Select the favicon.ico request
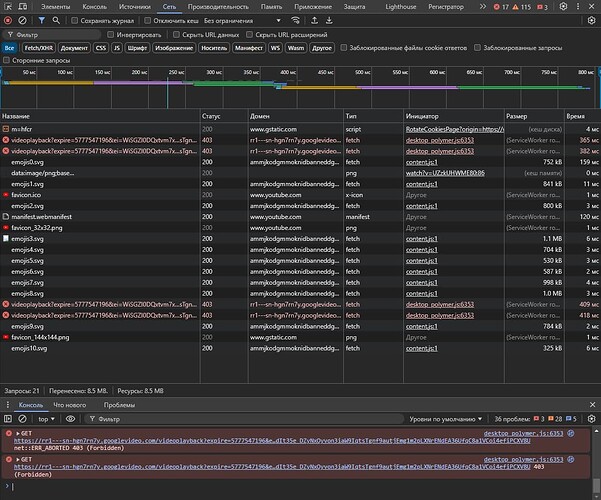Viewport: 601px width, 500px height. (300, 195)
